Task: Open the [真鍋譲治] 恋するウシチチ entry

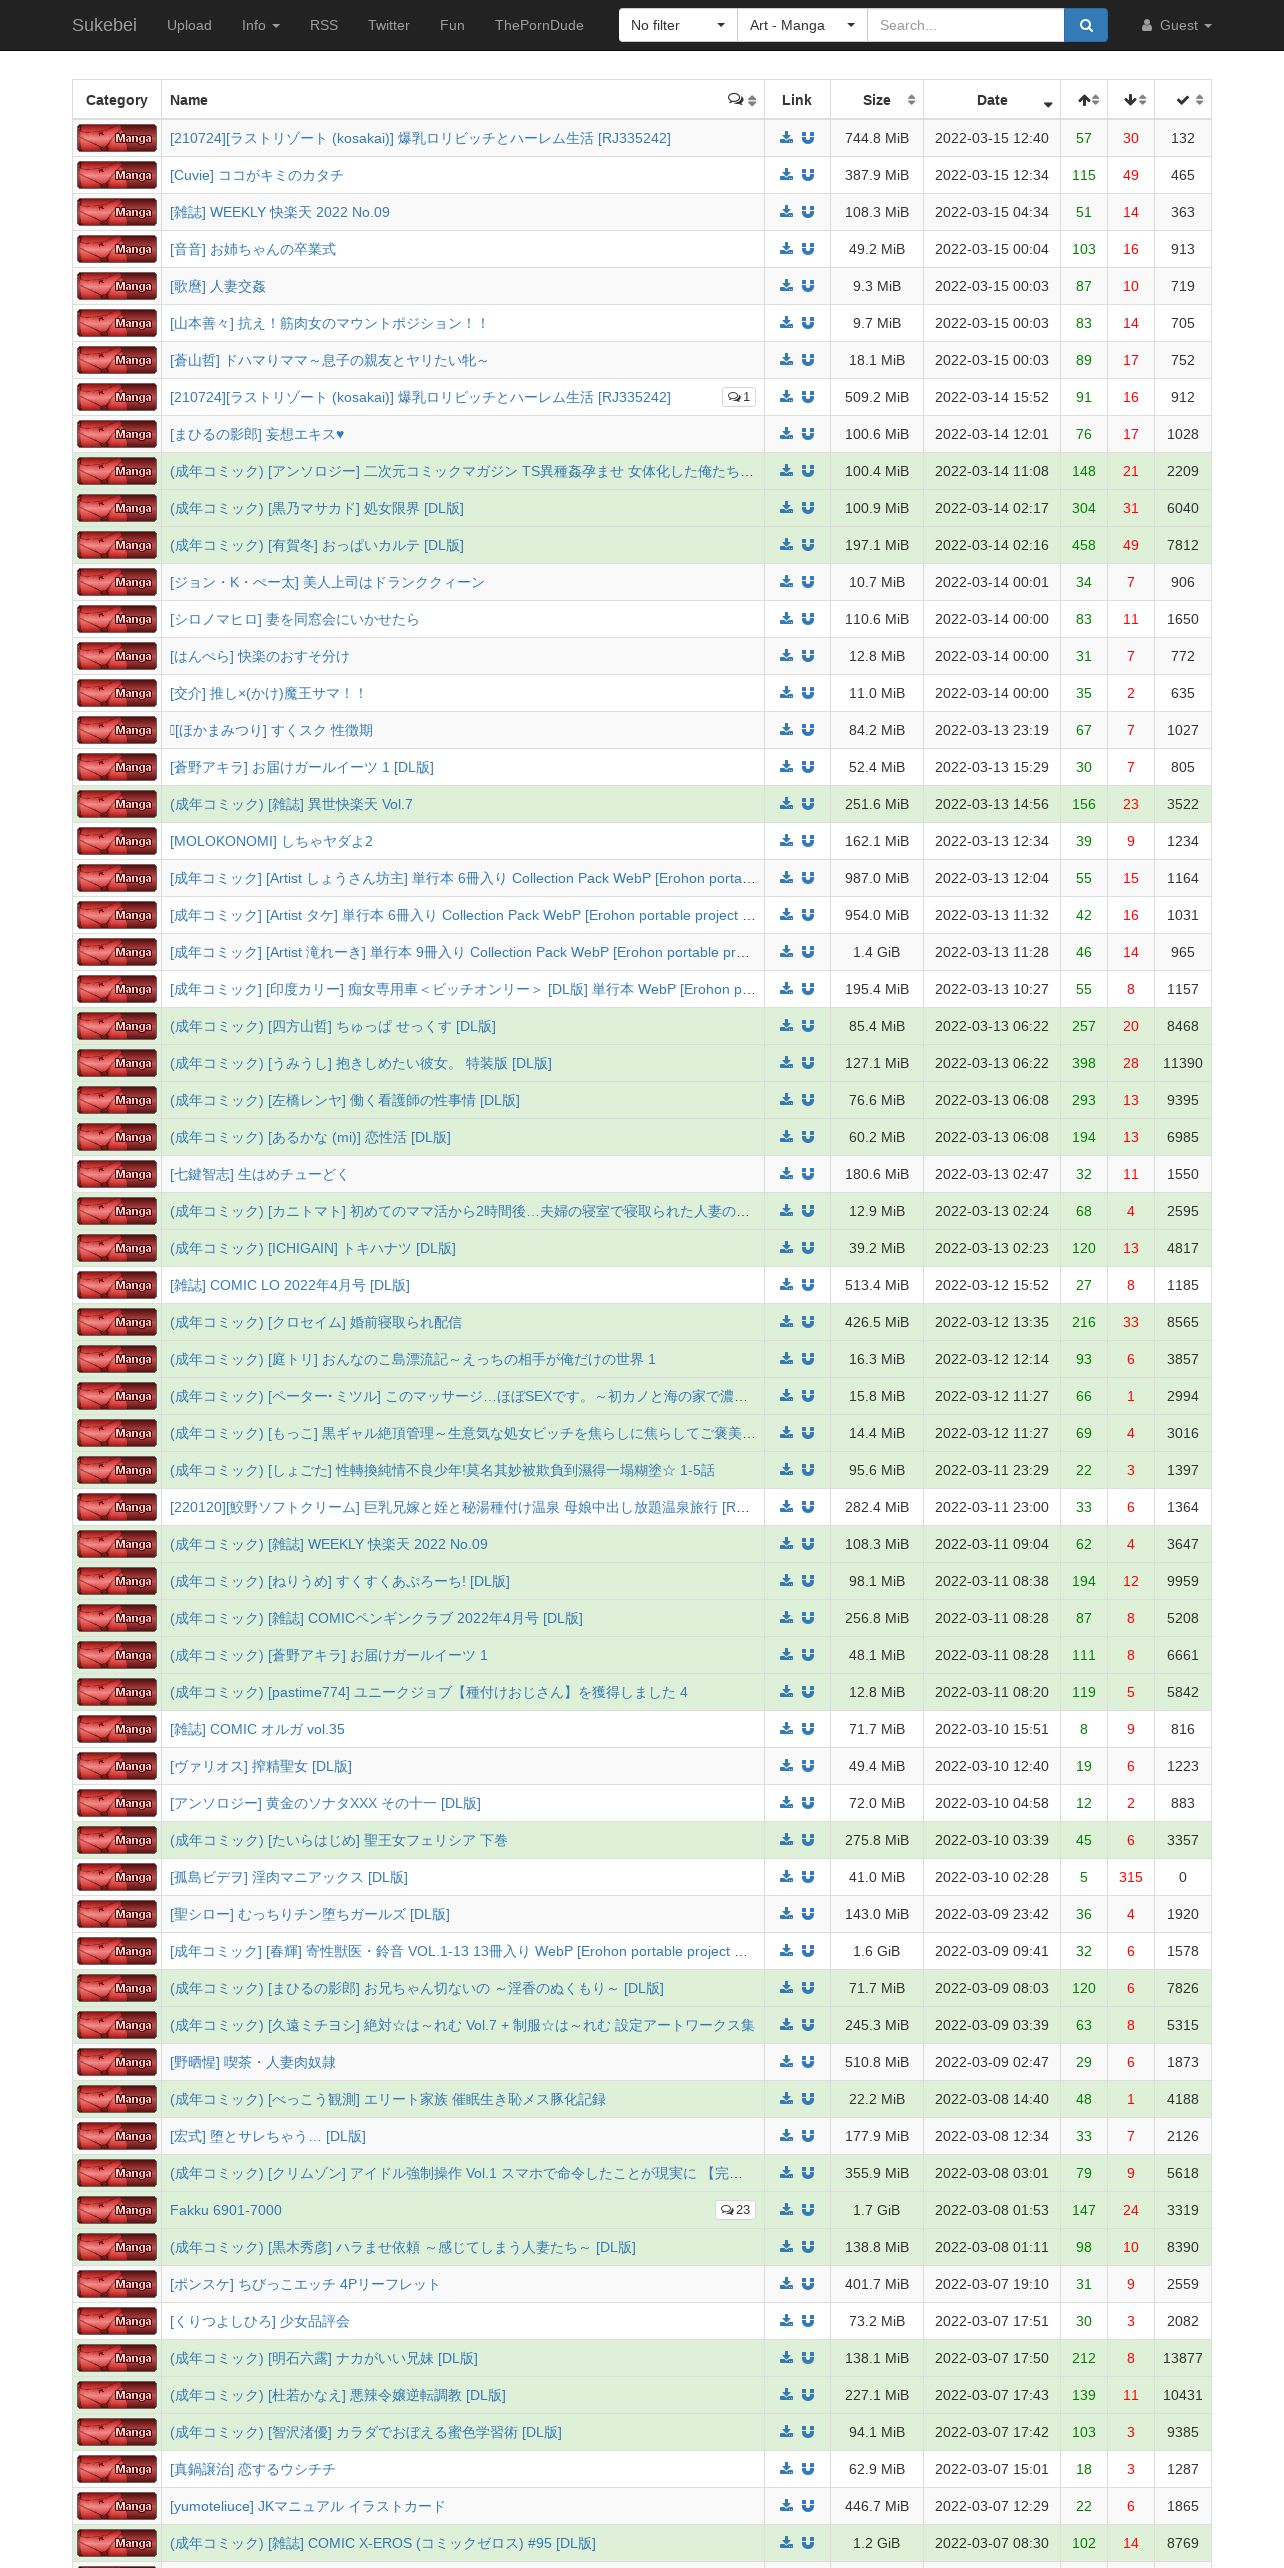Action: tap(253, 2469)
